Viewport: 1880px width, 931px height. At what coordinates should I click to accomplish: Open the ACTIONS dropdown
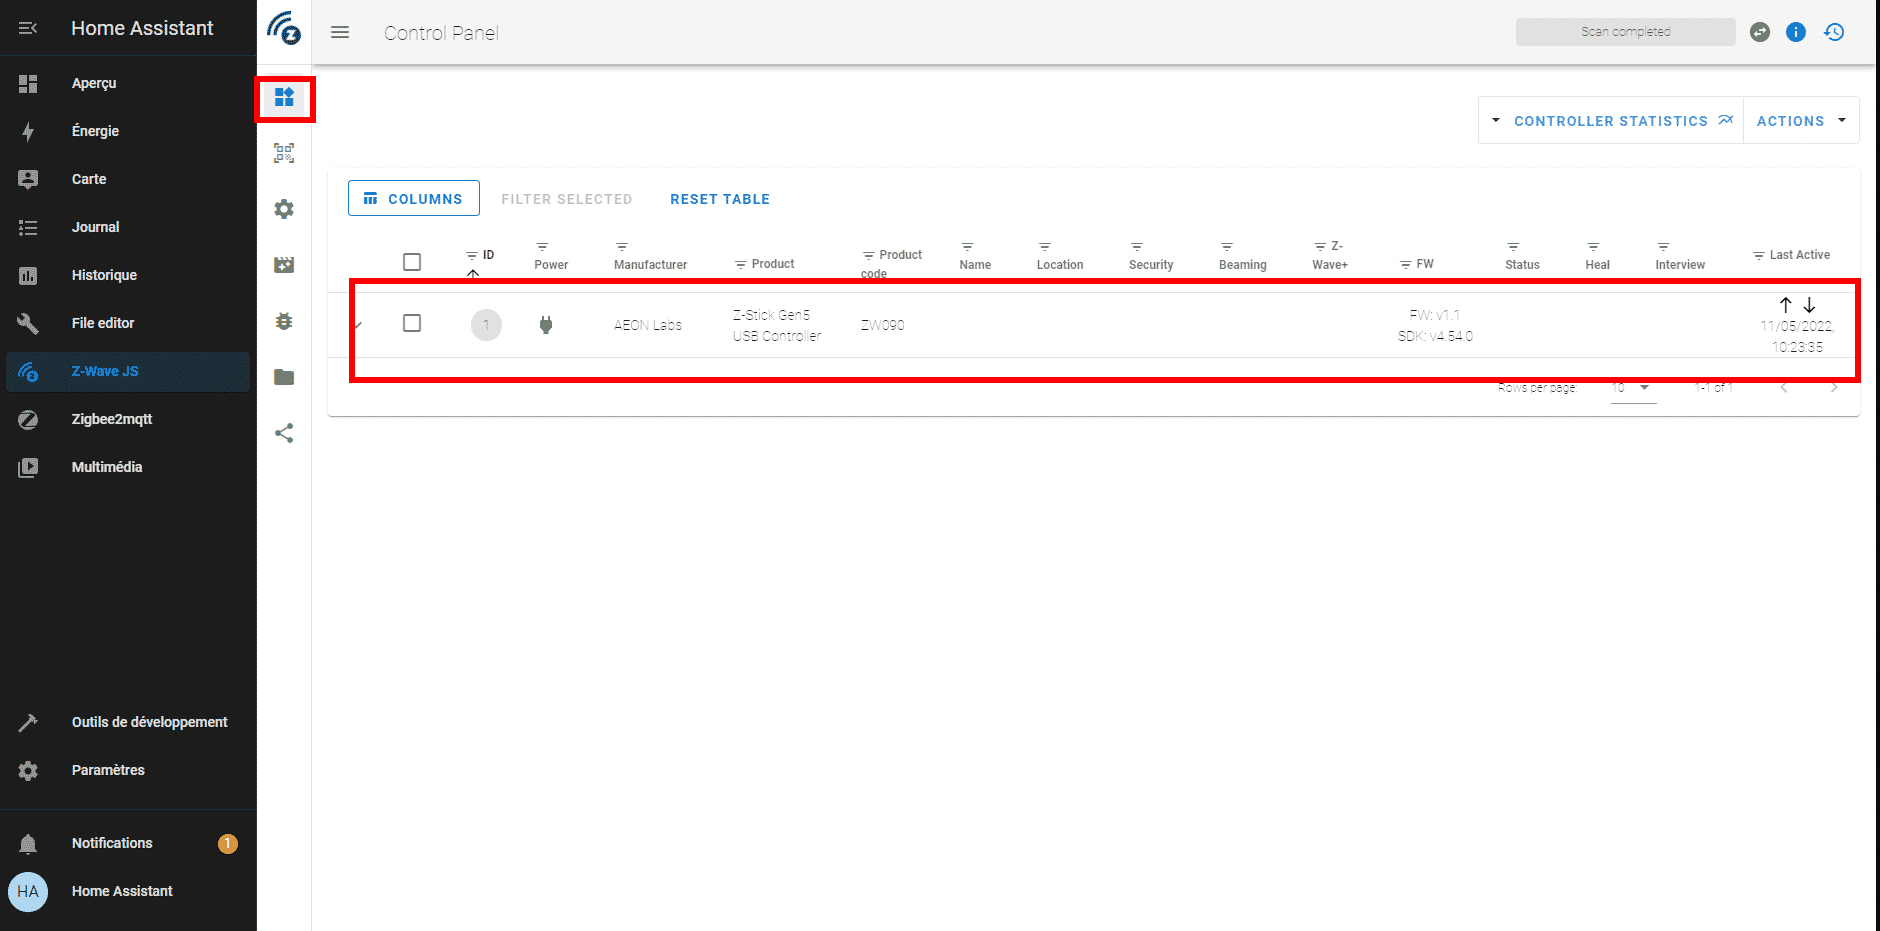1801,120
